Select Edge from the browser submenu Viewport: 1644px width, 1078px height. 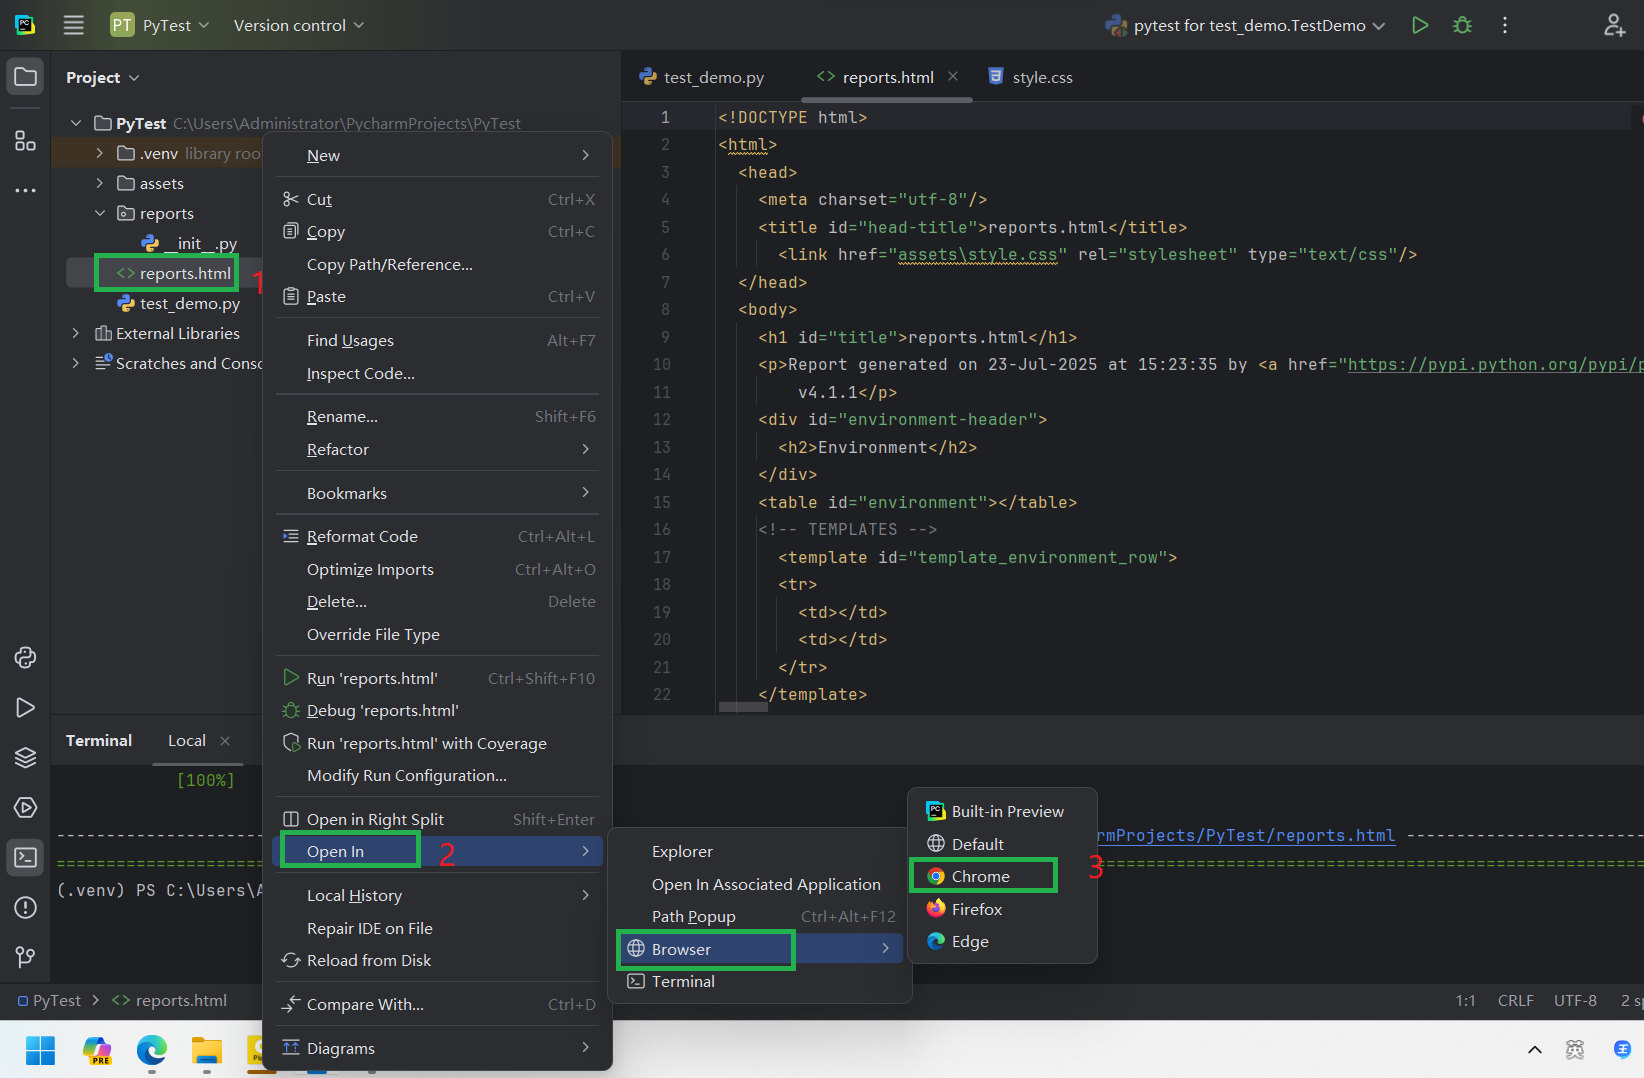click(1002, 941)
